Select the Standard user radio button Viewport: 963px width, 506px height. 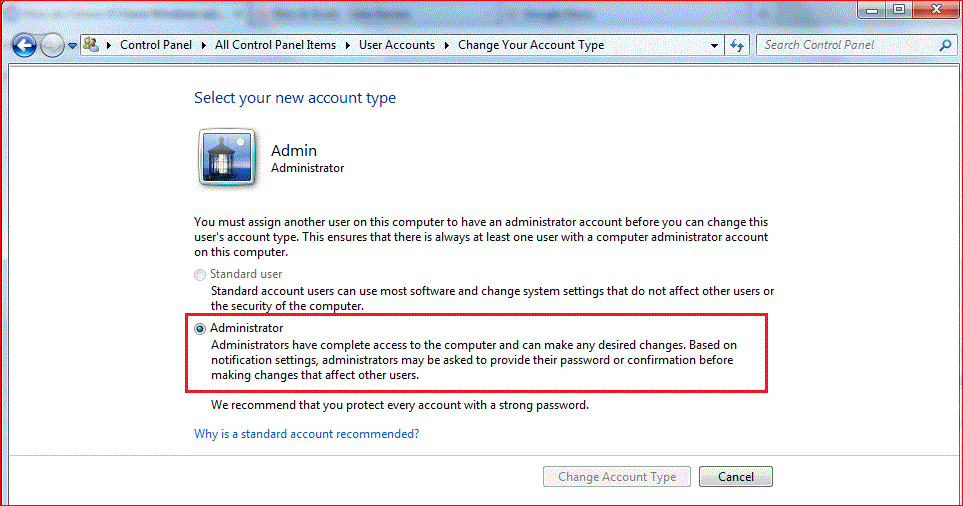click(200, 274)
